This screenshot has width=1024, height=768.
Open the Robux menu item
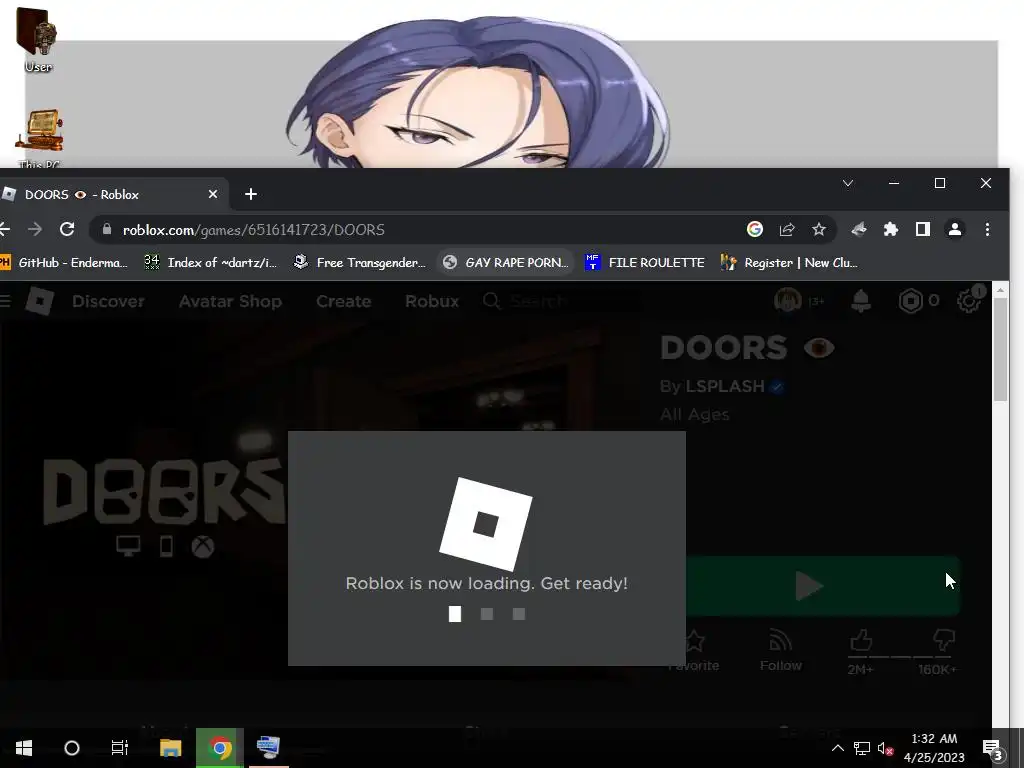point(432,301)
